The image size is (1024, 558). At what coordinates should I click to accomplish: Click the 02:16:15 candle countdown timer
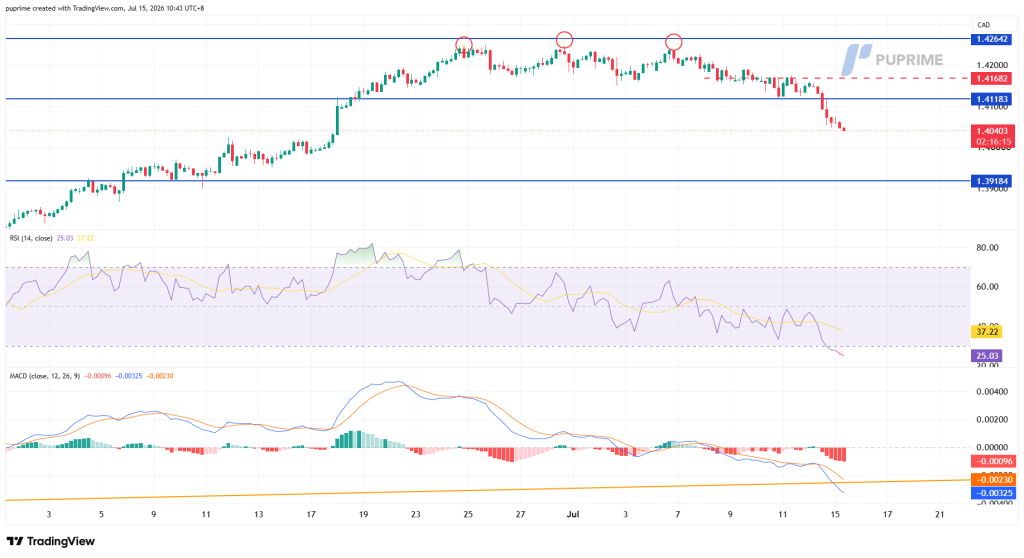pos(993,141)
